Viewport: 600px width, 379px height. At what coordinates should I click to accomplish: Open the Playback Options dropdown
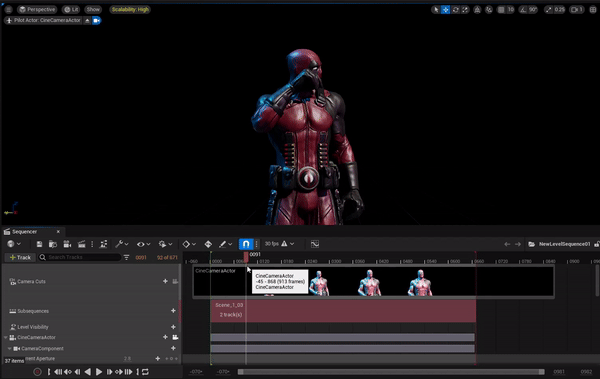(x=165, y=244)
